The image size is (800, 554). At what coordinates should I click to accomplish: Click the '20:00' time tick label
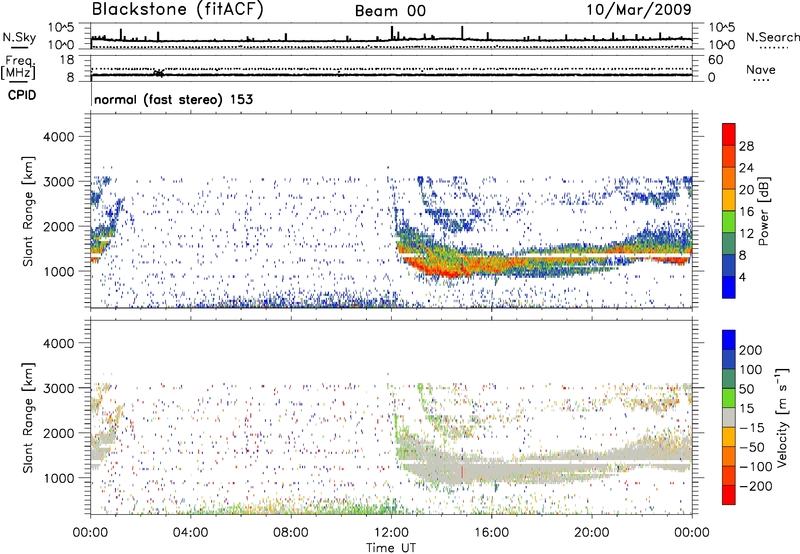click(591, 533)
